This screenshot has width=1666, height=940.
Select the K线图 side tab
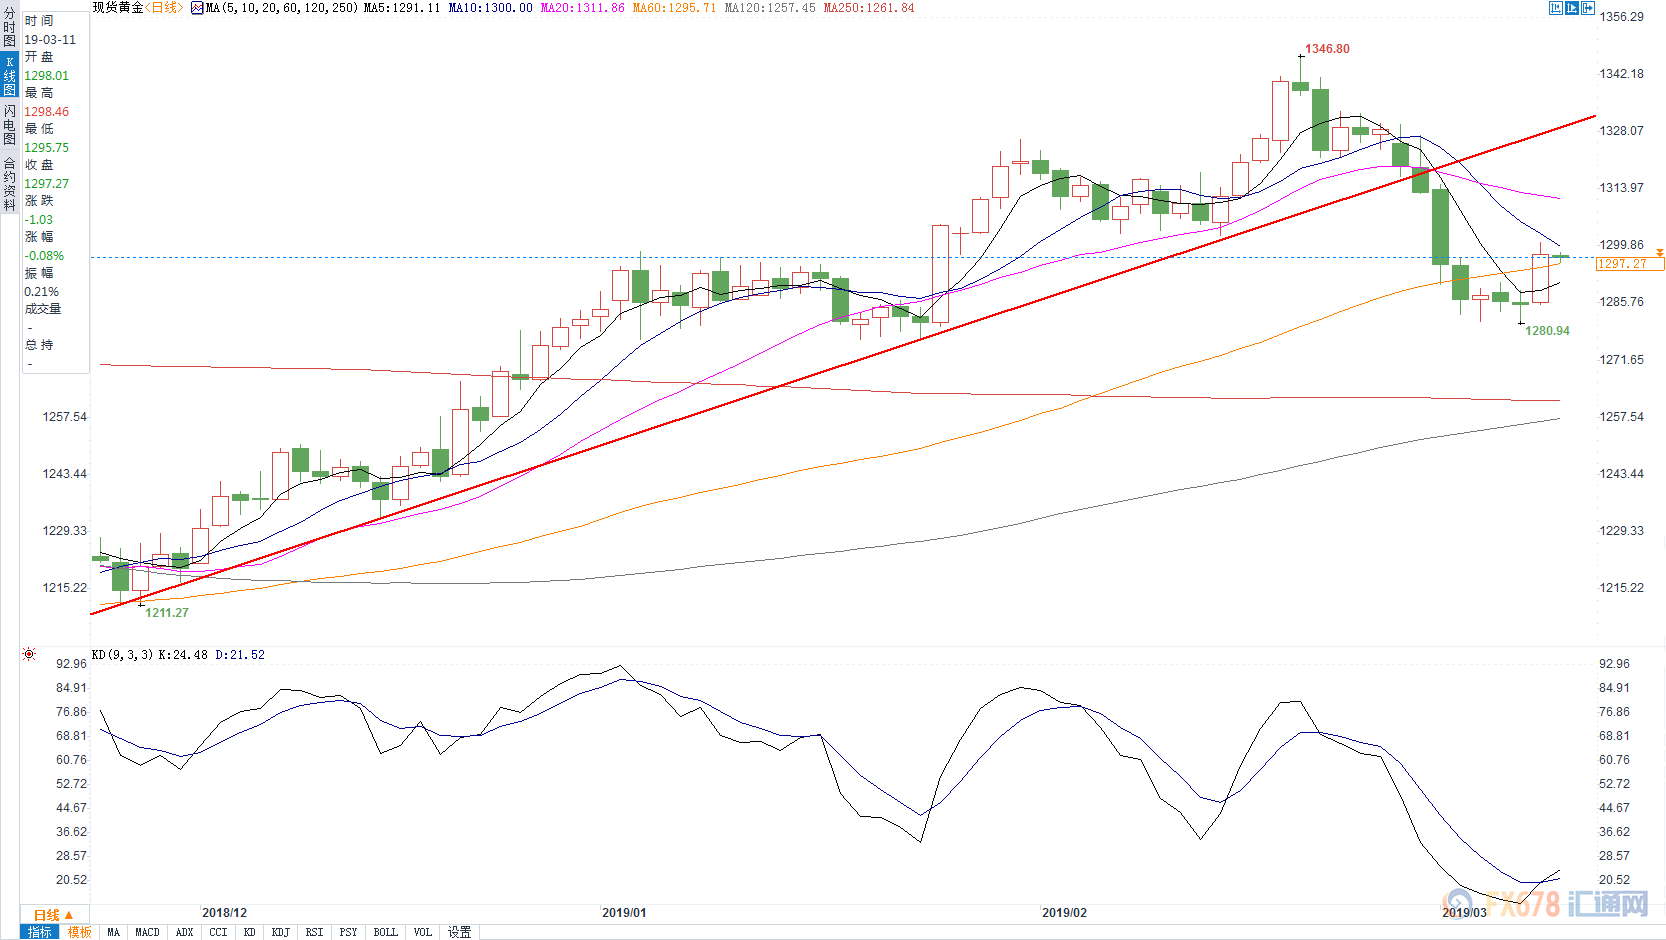pos(9,76)
